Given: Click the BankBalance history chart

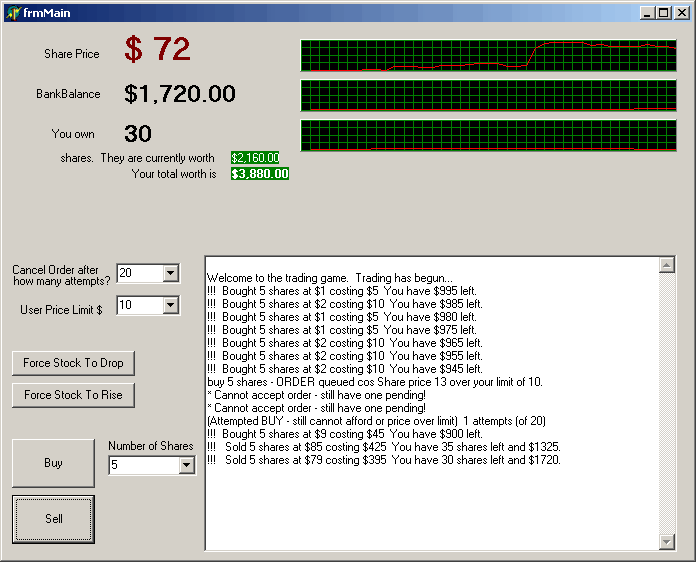Looking at the screenshot, I should tap(488, 95).
